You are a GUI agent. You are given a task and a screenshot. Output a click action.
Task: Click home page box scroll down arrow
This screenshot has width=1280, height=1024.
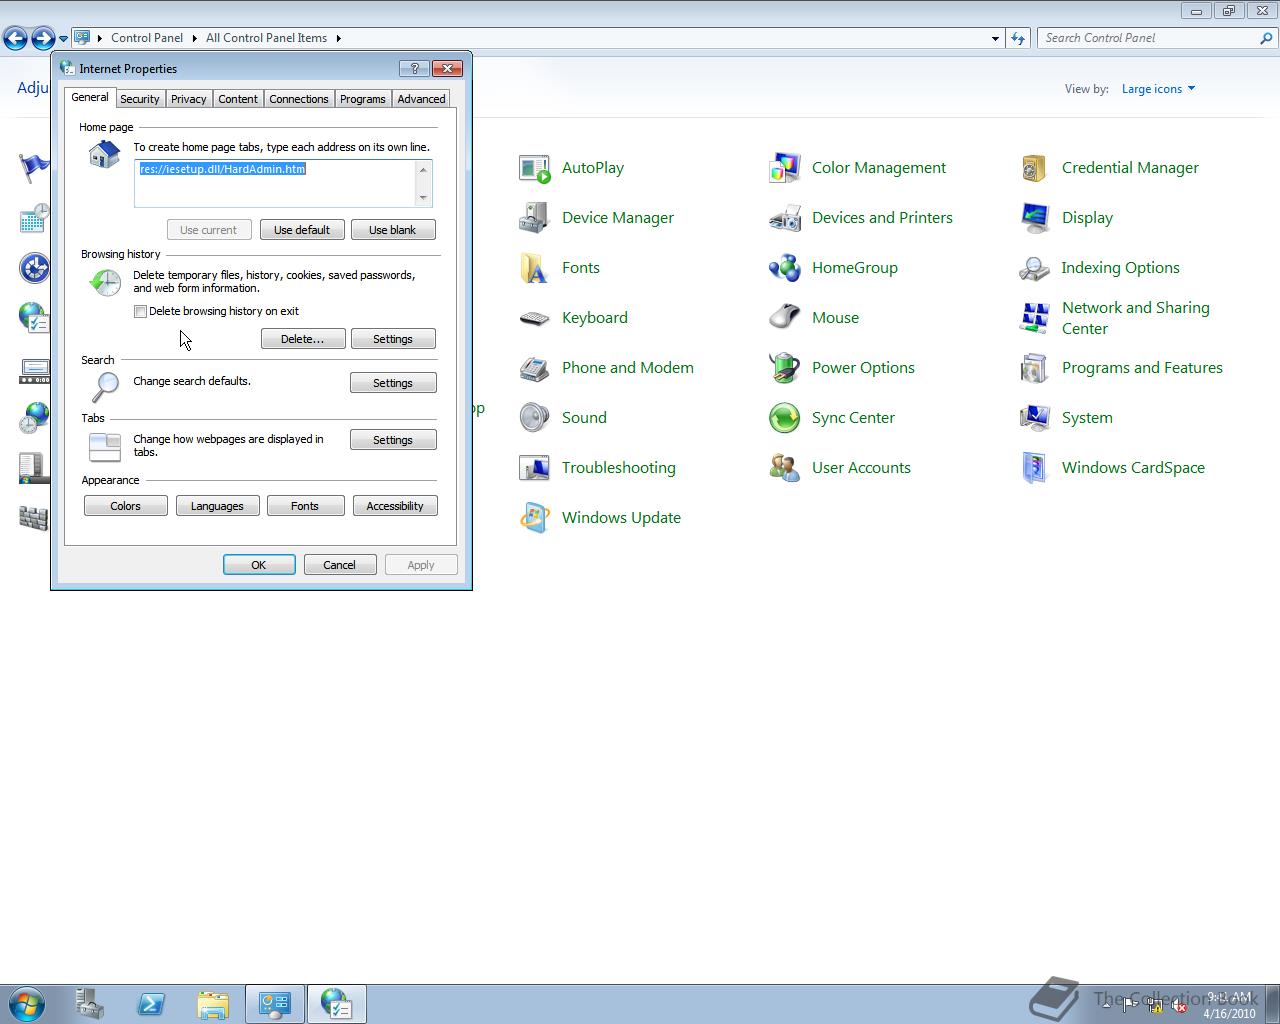click(x=424, y=198)
